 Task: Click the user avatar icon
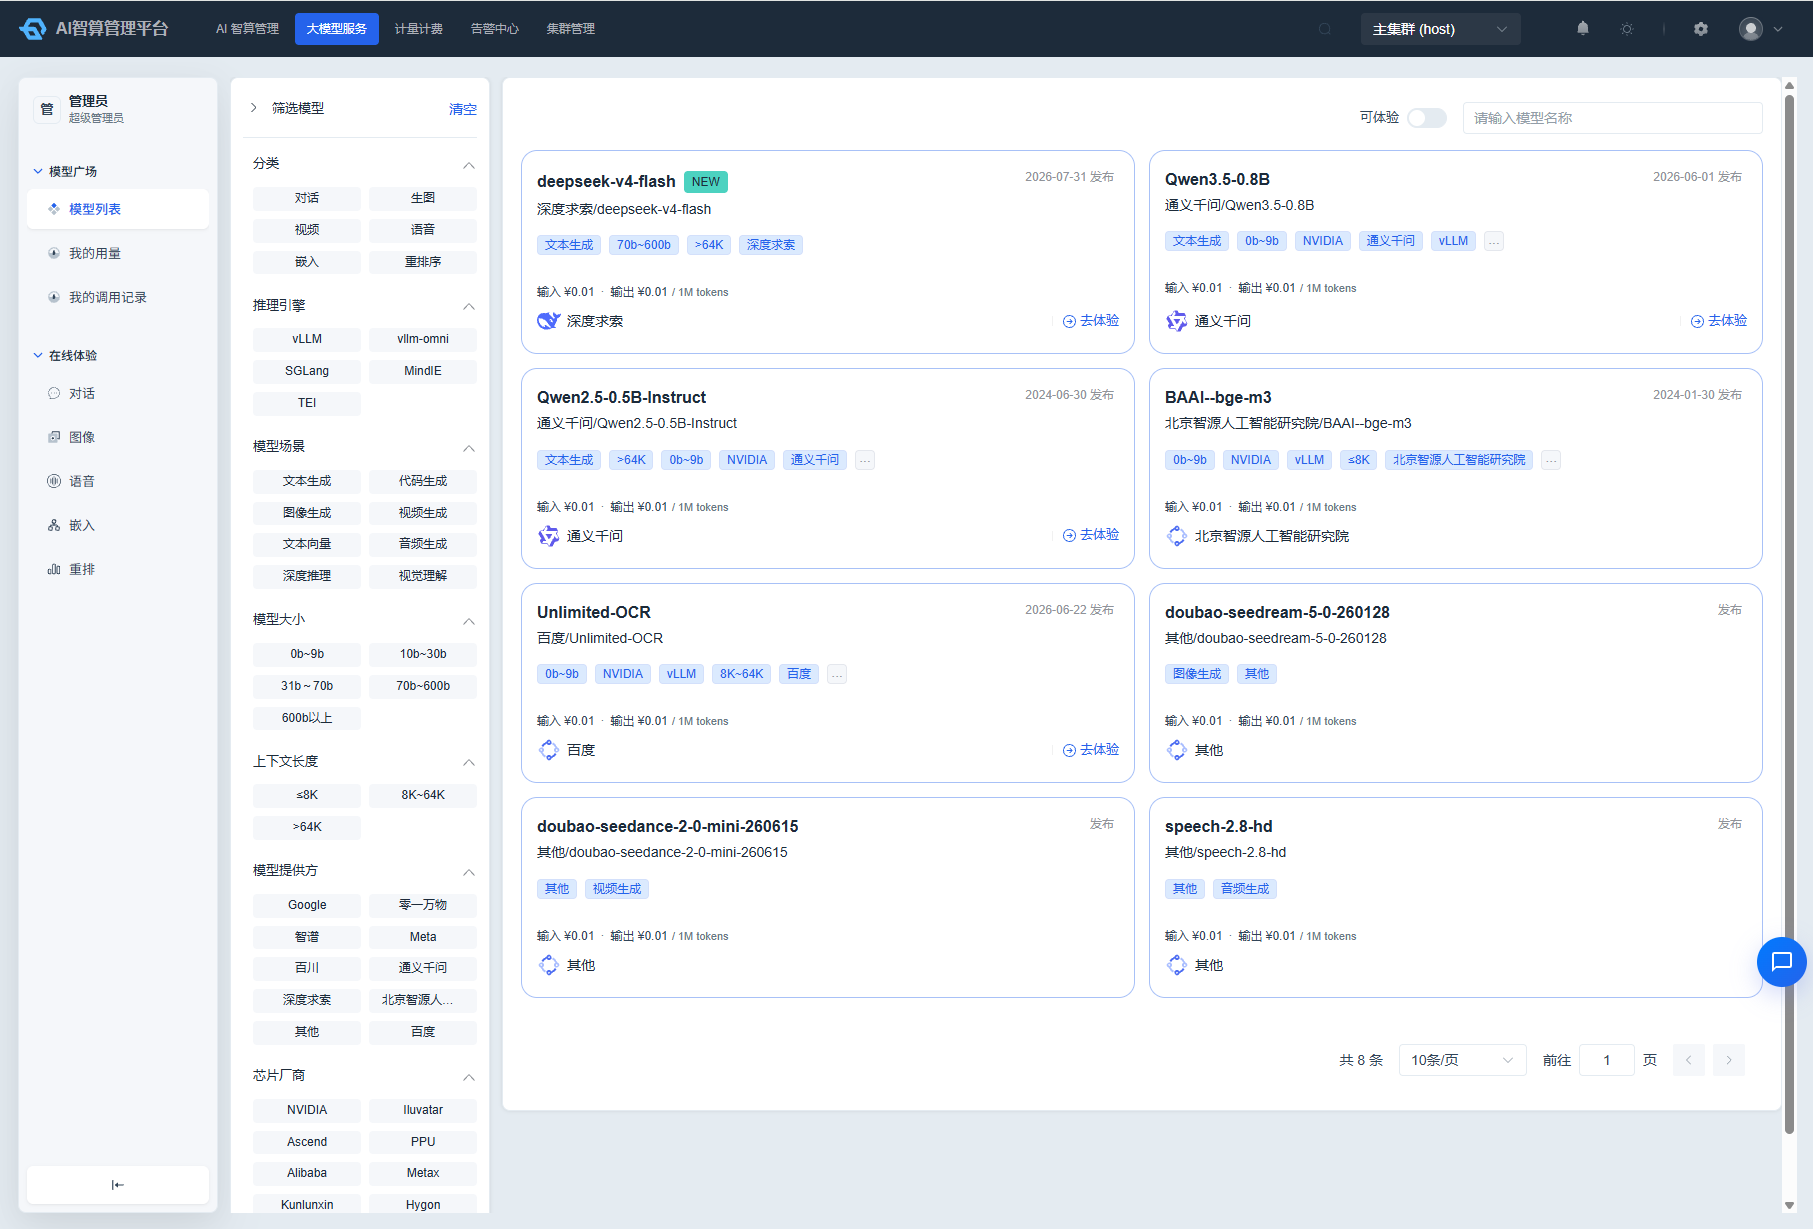[x=1750, y=29]
